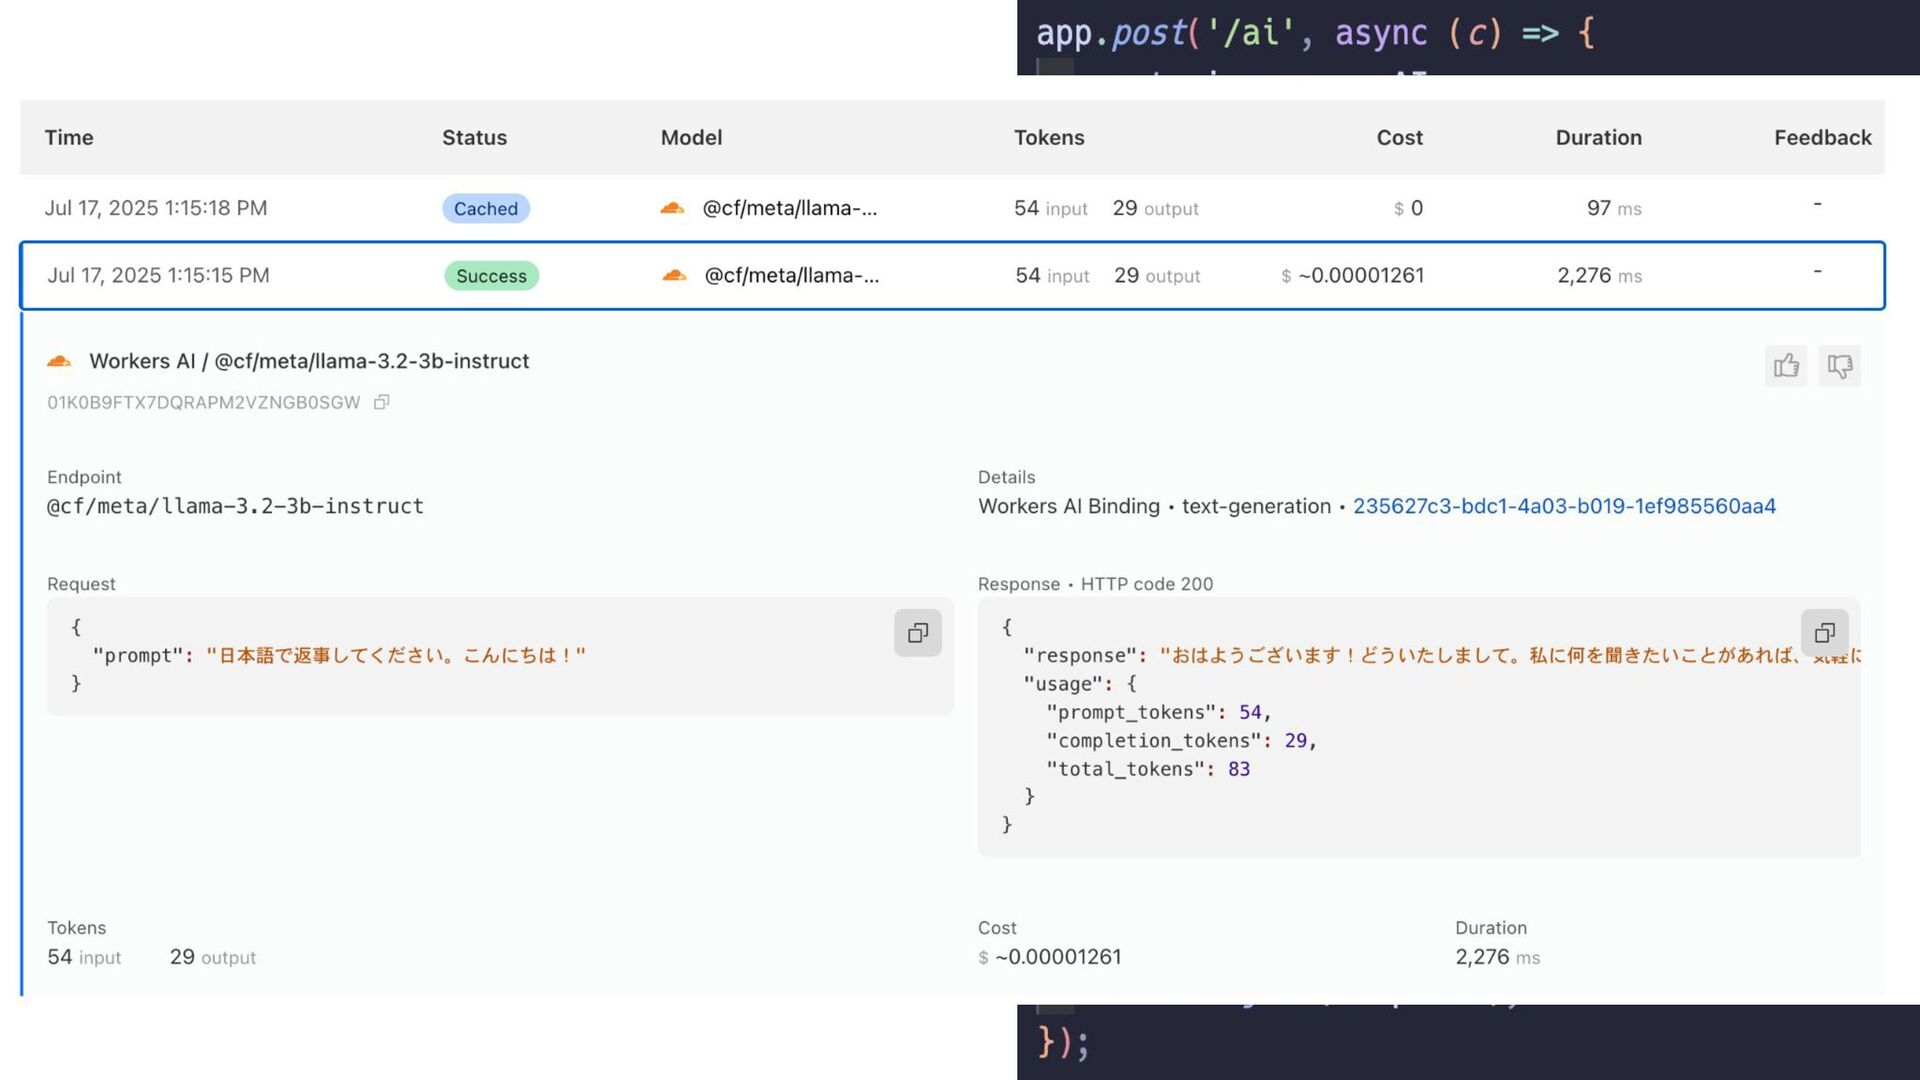
Task: Open the 235627c3-bdc1-4a03-b019-1ef985560aa4 link
Action: coord(1564,506)
